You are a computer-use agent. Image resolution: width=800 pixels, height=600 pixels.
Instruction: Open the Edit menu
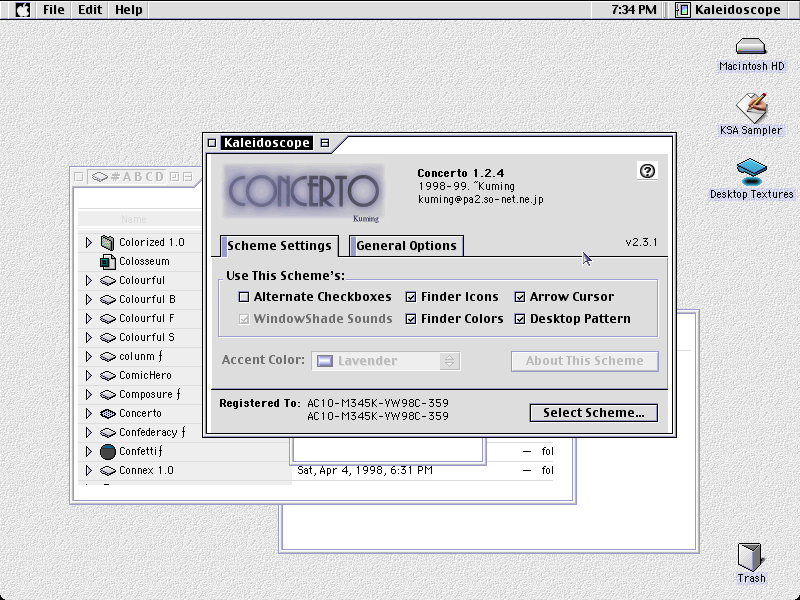pyautogui.click(x=90, y=10)
